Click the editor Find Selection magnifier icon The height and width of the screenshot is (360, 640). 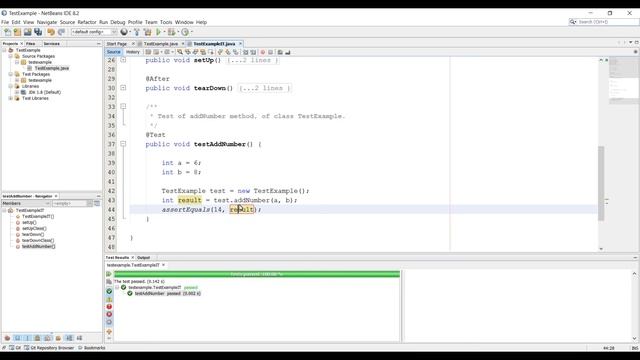point(180,52)
